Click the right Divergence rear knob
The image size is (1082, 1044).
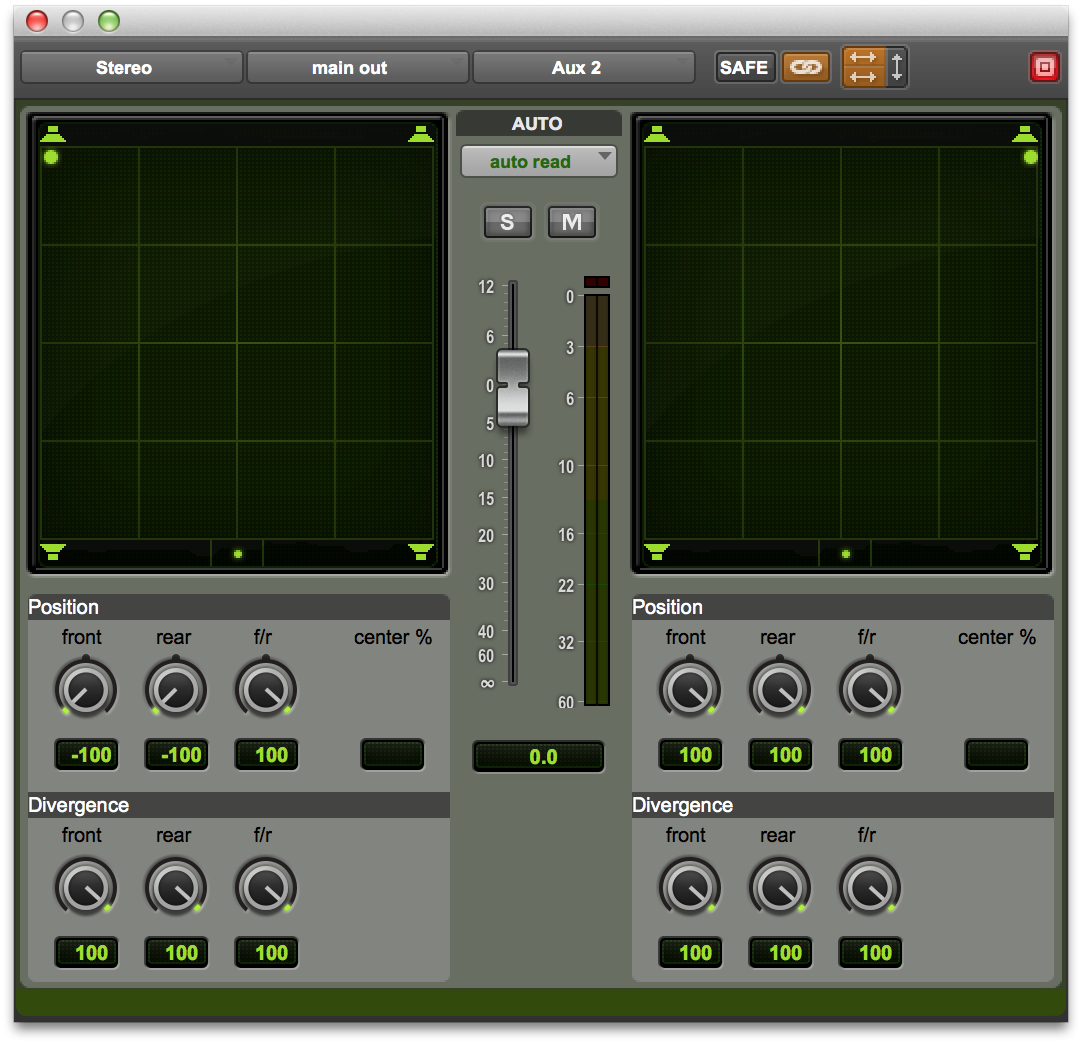780,887
